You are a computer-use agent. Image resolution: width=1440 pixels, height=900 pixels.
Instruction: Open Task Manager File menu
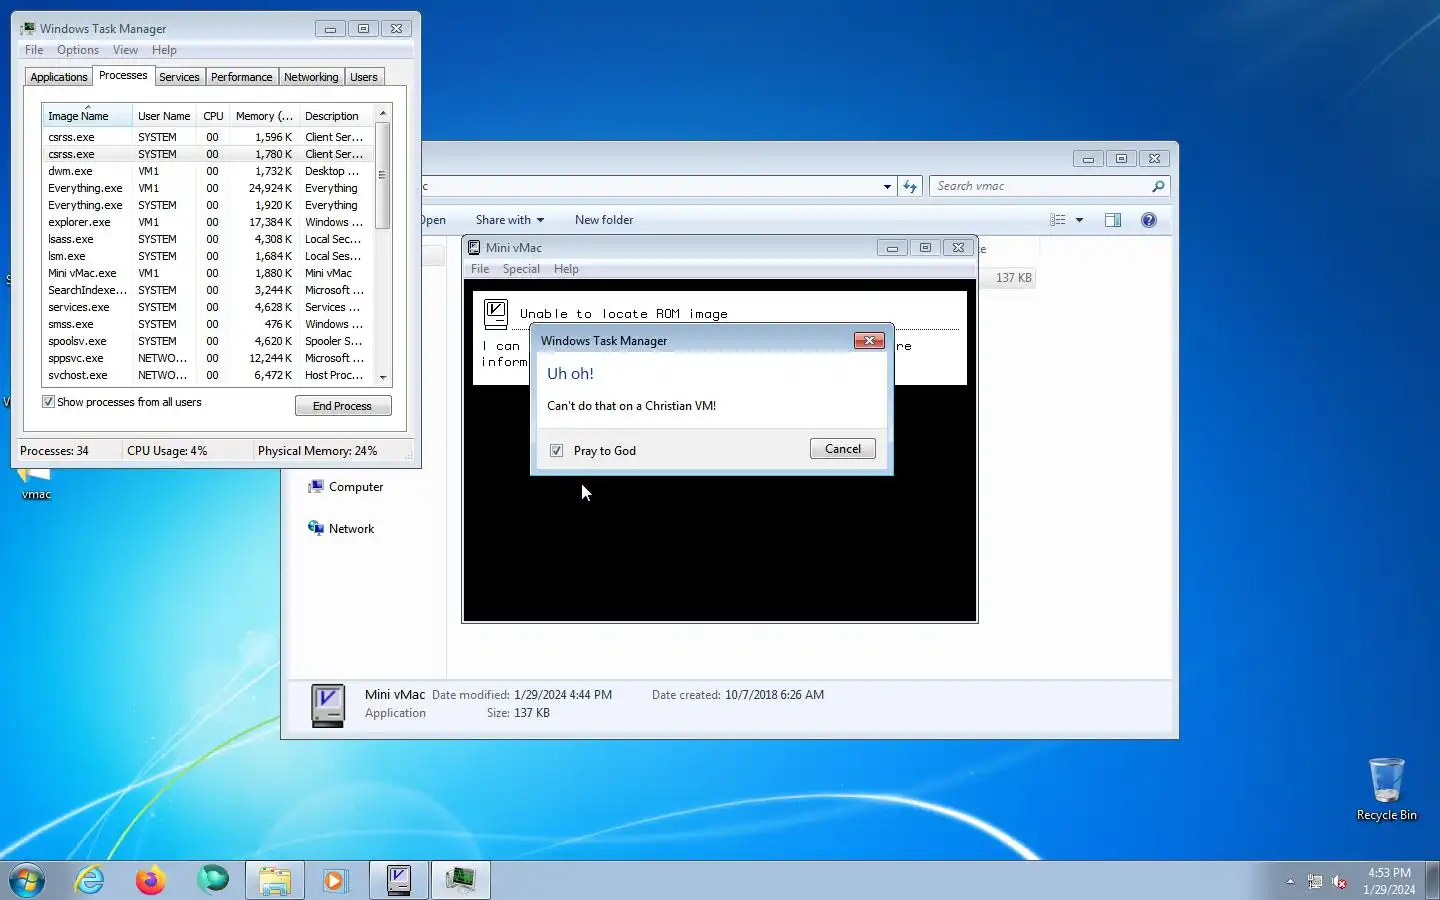pyautogui.click(x=34, y=50)
